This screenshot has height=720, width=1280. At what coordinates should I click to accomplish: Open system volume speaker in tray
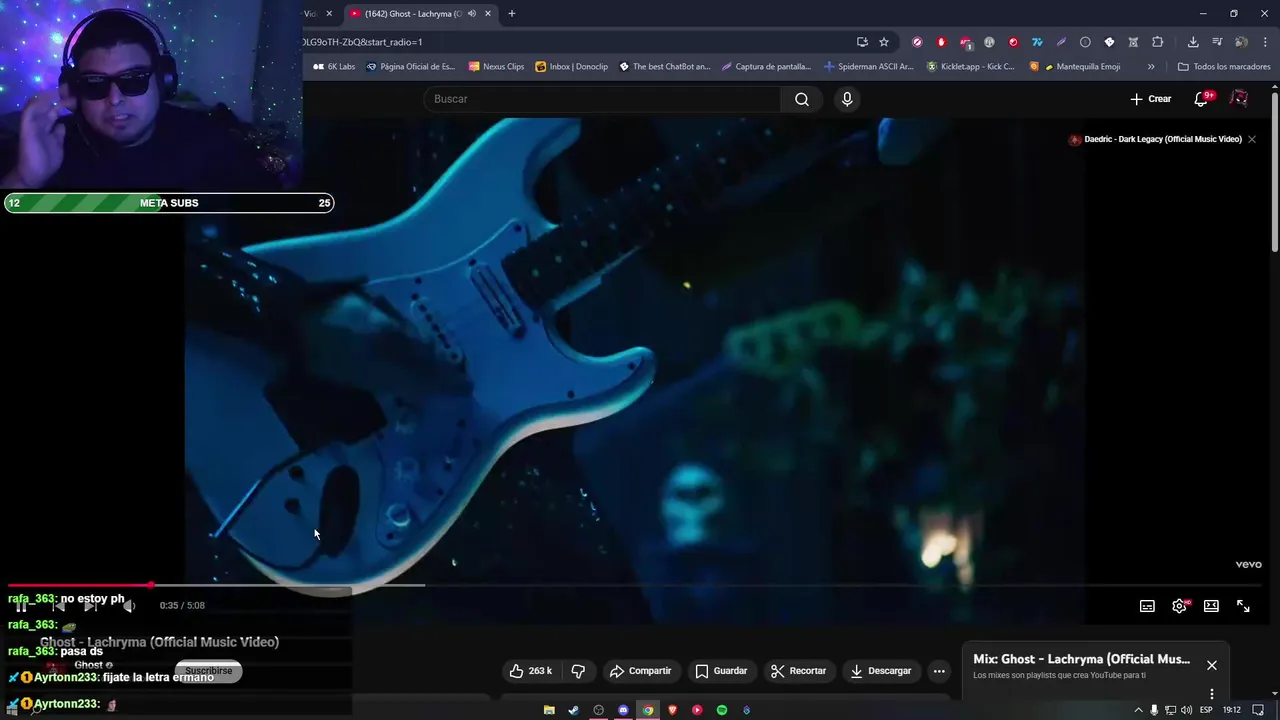coord(1186,710)
